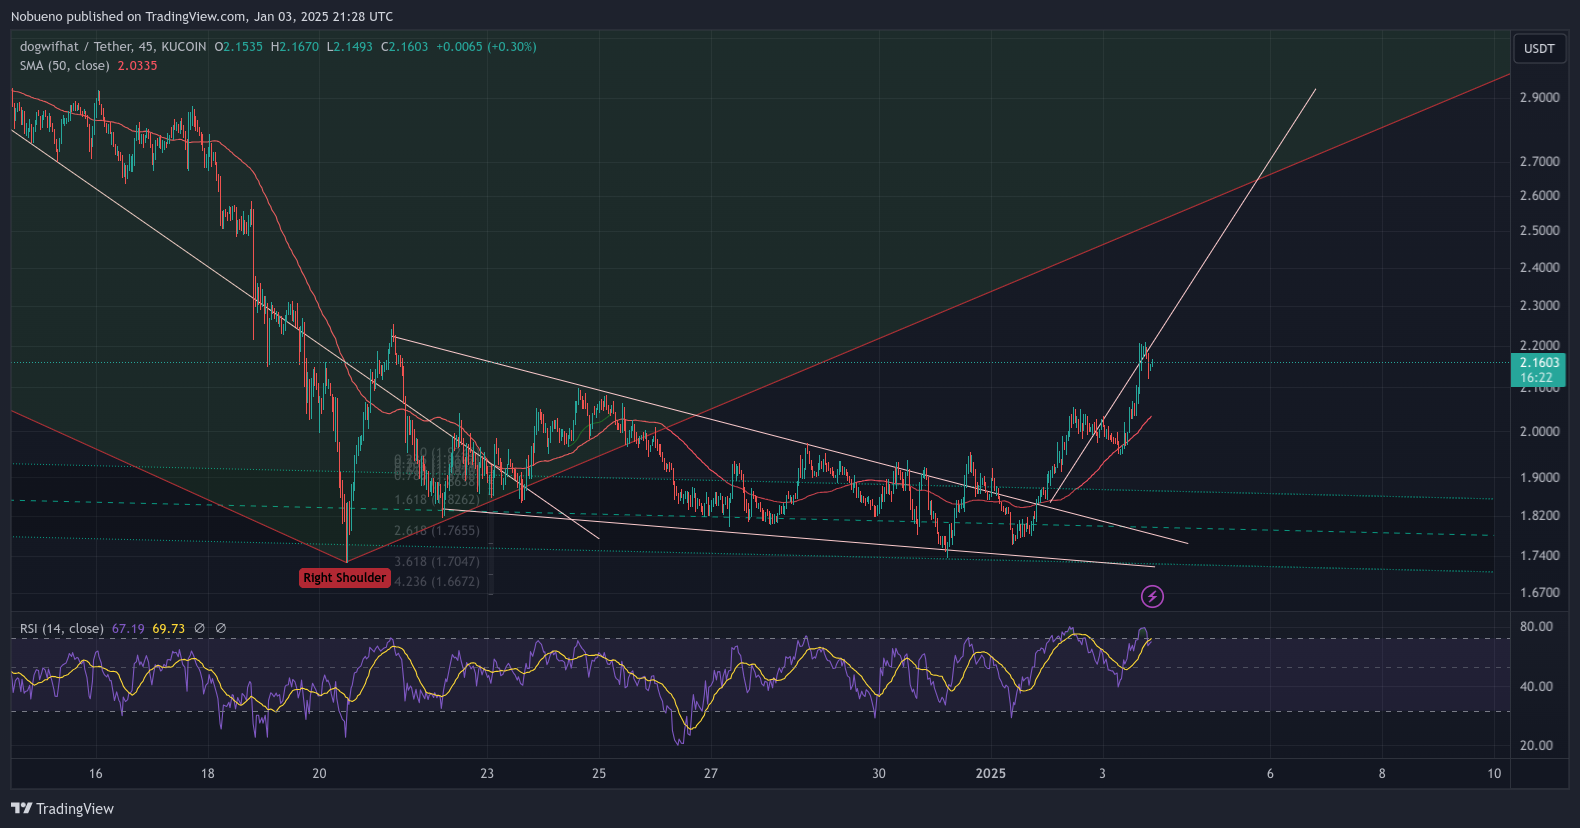Screen dimensions: 1580x828
Task: Click the 1.6700 price axis label
Action: tap(1539, 592)
